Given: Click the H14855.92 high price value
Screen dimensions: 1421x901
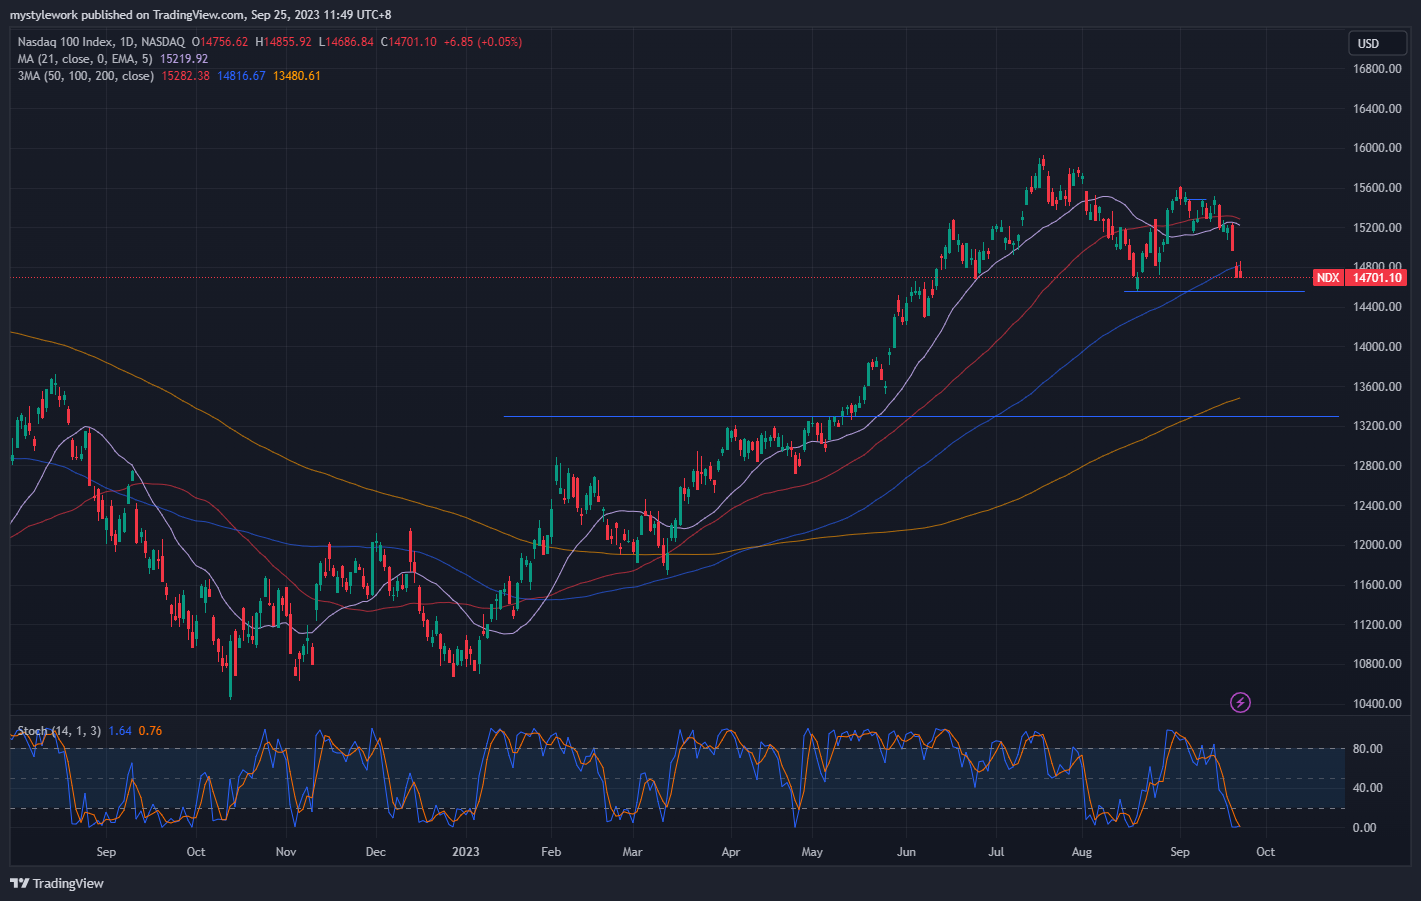Looking at the screenshot, I should click(x=283, y=42).
